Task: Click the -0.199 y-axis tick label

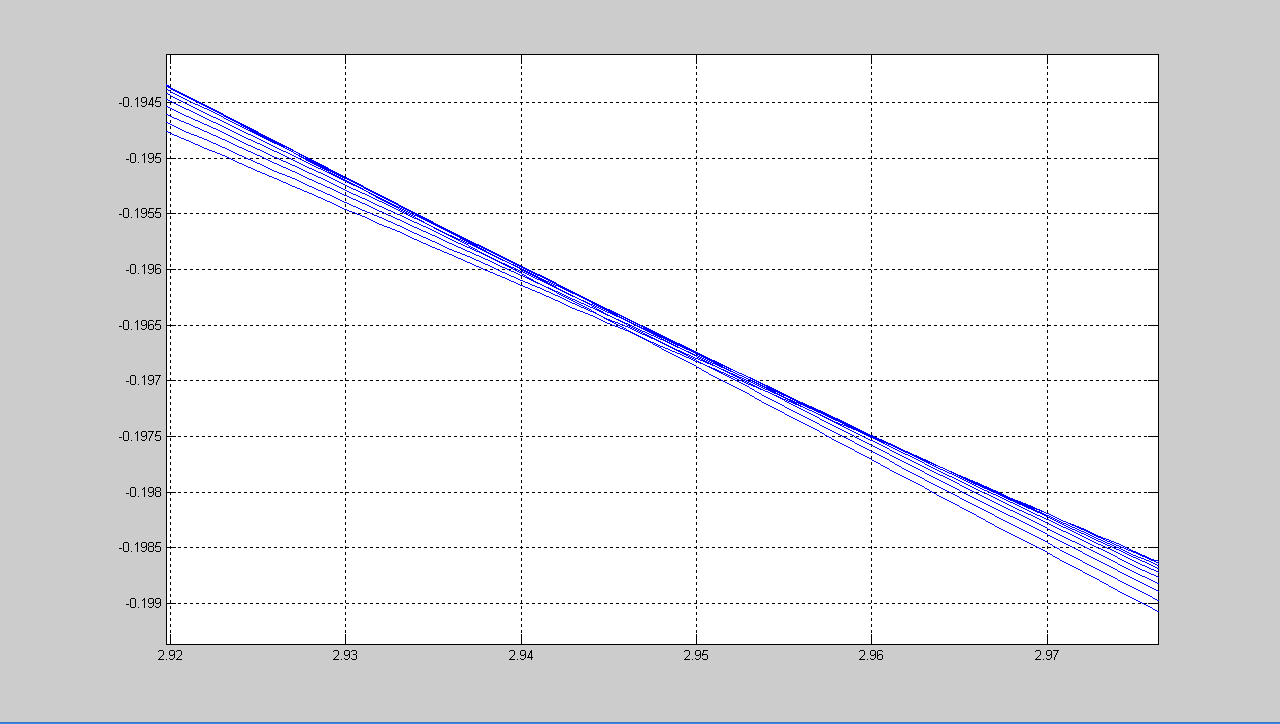Action: 145,604
